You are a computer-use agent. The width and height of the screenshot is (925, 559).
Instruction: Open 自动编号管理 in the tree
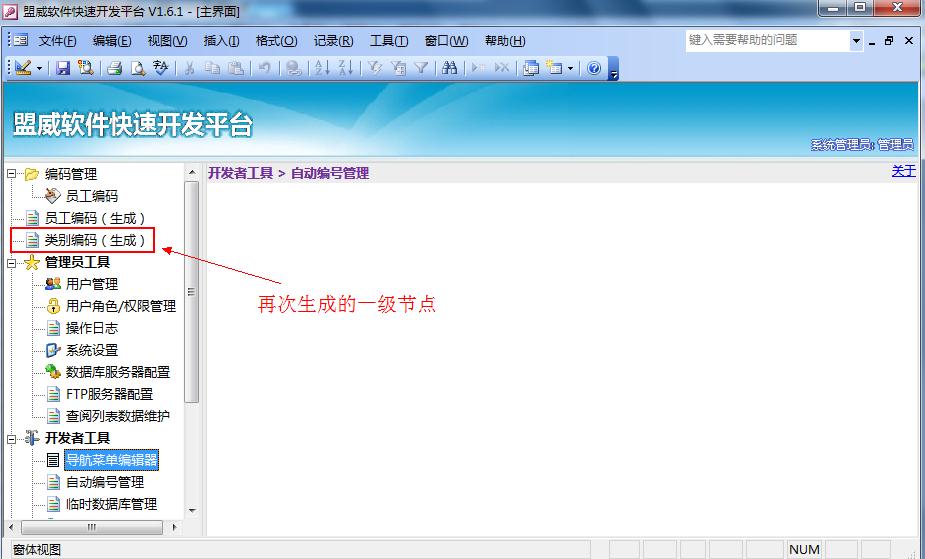[x=105, y=482]
